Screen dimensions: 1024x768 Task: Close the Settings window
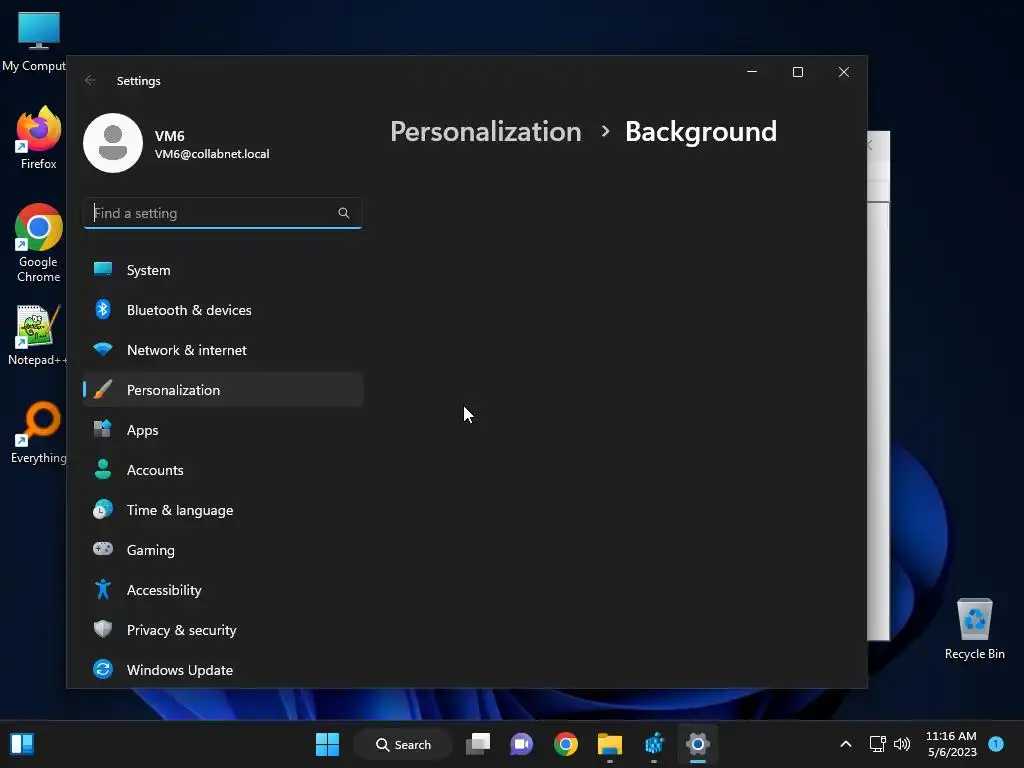pos(844,72)
